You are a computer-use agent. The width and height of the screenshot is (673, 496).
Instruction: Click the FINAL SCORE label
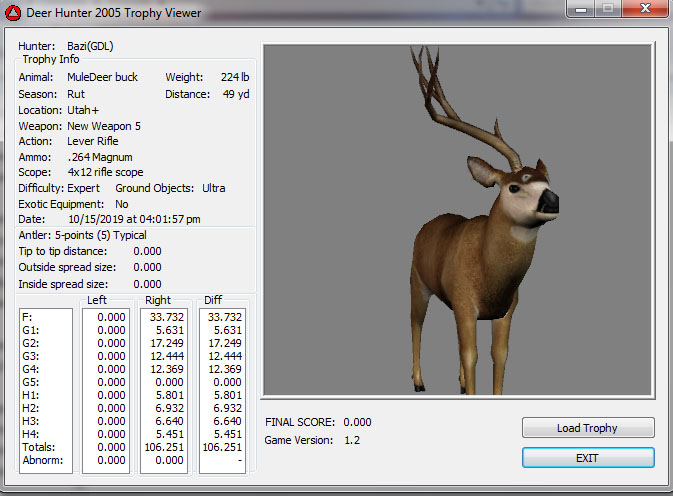[299, 422]
